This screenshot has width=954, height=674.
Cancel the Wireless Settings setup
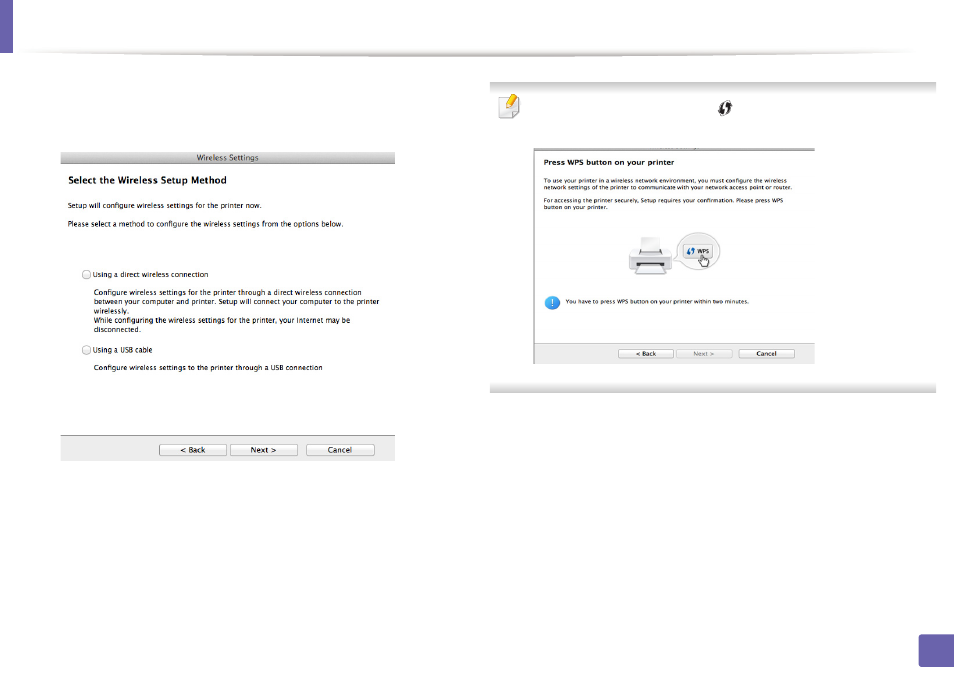coord(340,450)
